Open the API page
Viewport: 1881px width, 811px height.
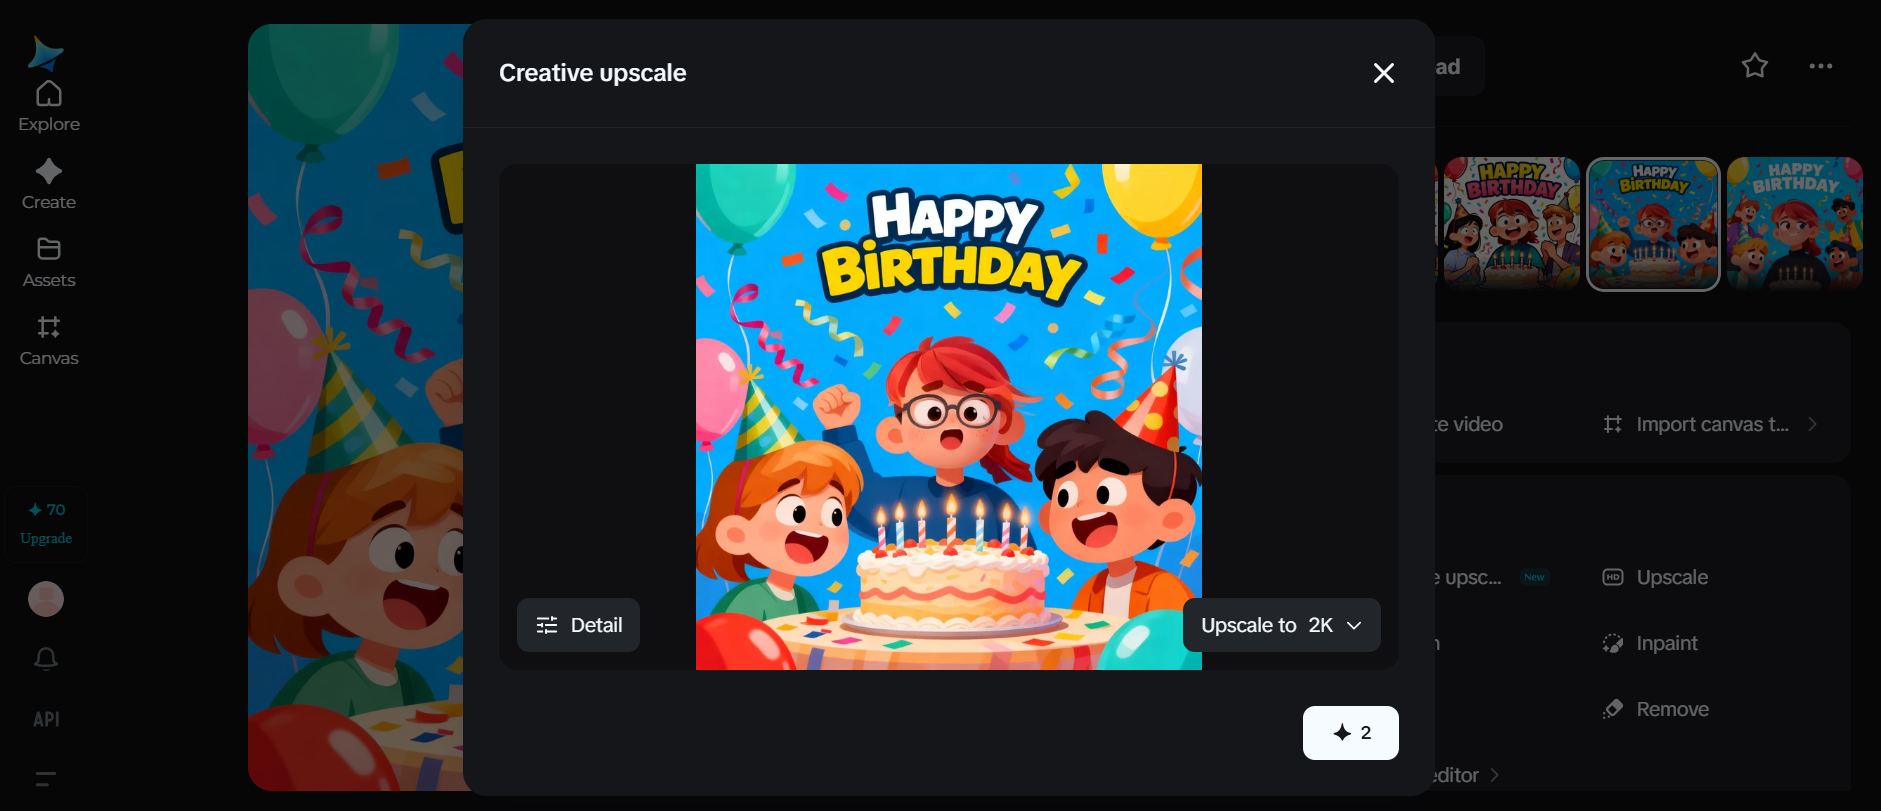[x=46, y=719]
